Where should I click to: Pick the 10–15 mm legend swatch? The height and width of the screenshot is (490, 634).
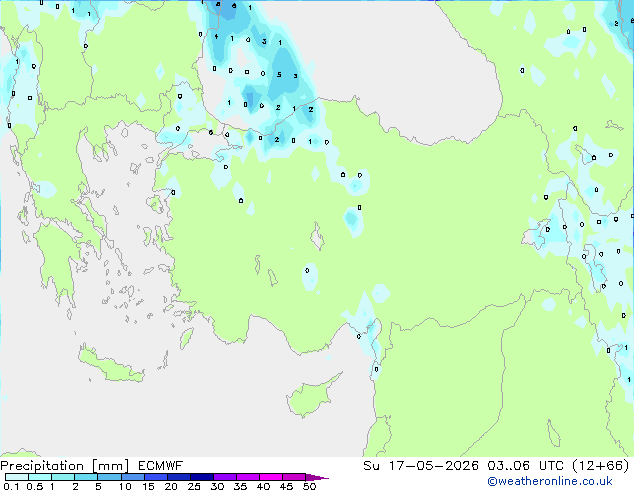pos(132,477)
